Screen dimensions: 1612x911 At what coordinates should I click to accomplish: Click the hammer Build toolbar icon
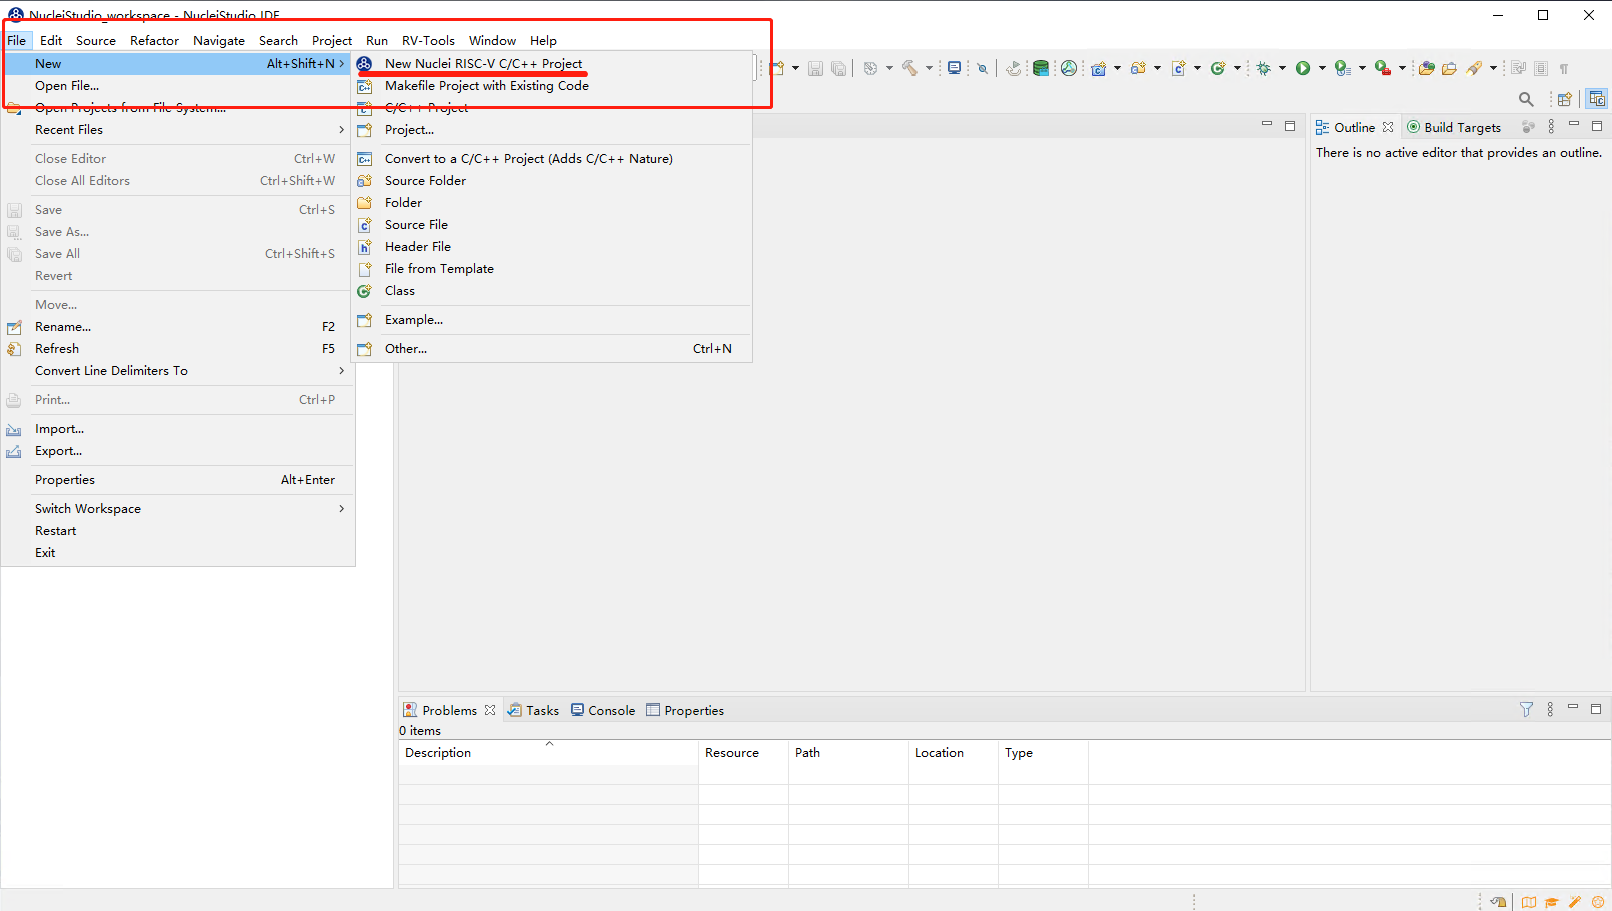909,68
